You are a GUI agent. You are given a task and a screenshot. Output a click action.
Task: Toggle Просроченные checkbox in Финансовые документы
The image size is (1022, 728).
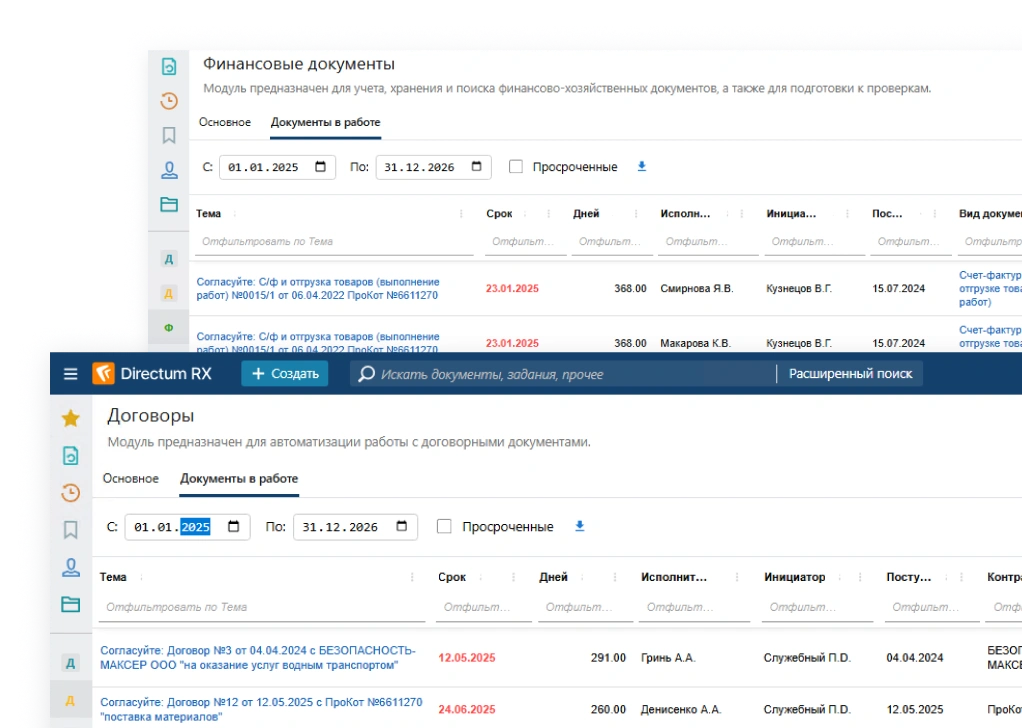coord(516,167)
